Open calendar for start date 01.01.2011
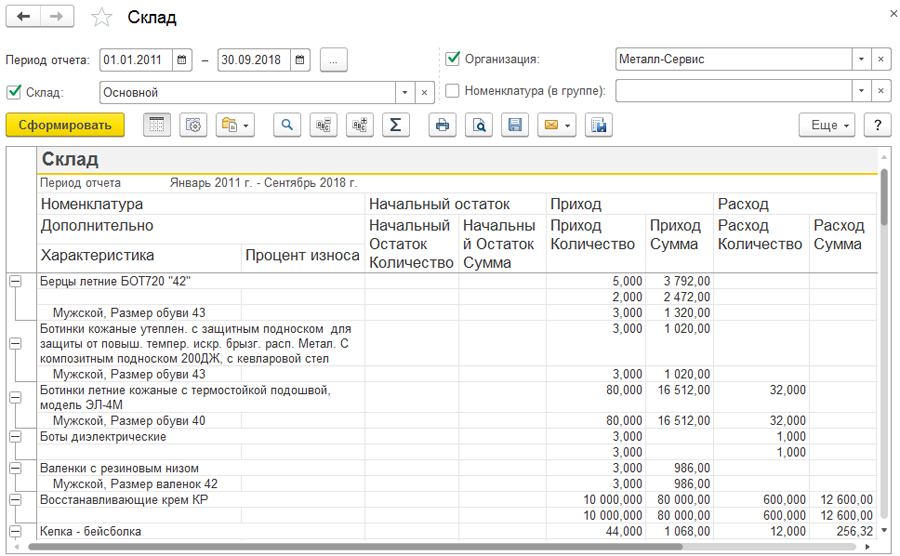Image resolution: width=900 pixels, height=556 pixels. pyautogui.click(x=181, y=60)
